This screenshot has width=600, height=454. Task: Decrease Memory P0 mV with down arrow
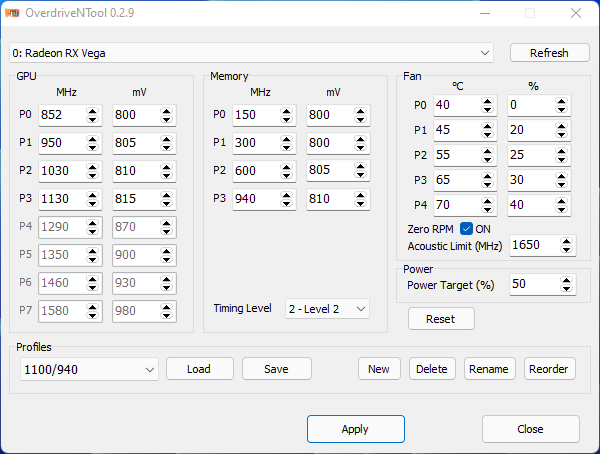click(360, 119)
